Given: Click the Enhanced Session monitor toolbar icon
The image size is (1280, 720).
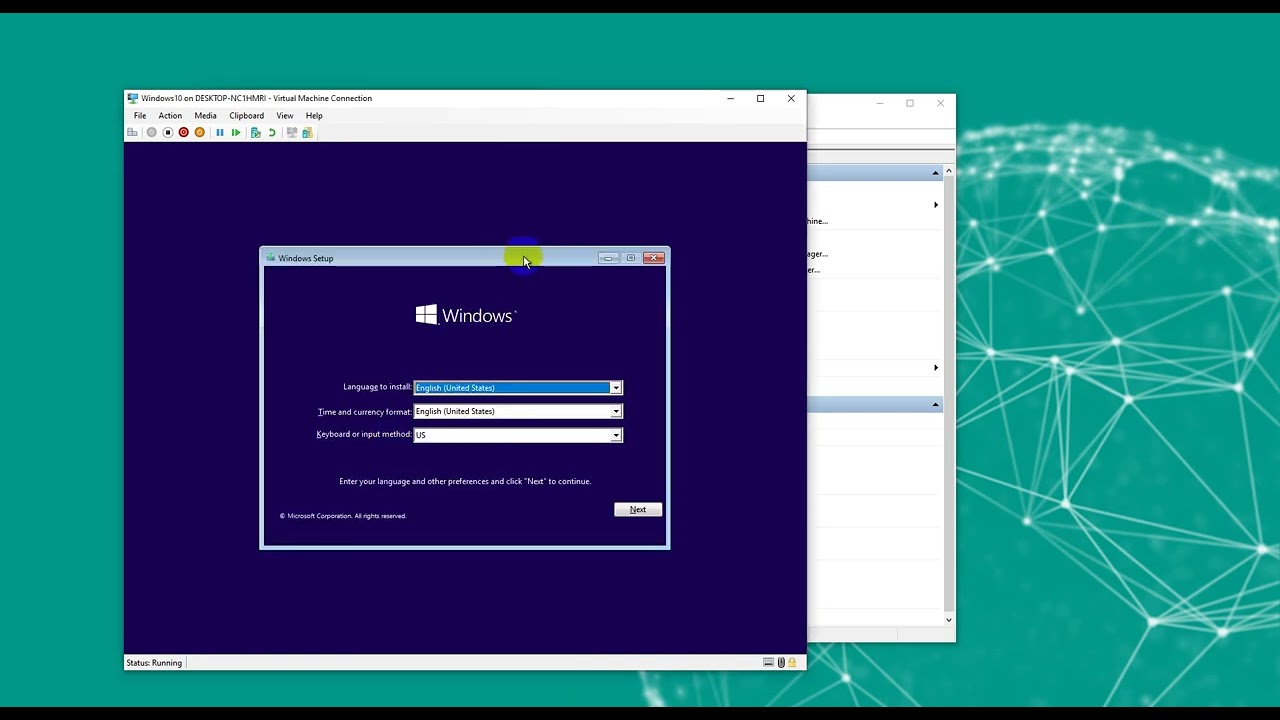Looking at the screenshot, I should point(292,132).
